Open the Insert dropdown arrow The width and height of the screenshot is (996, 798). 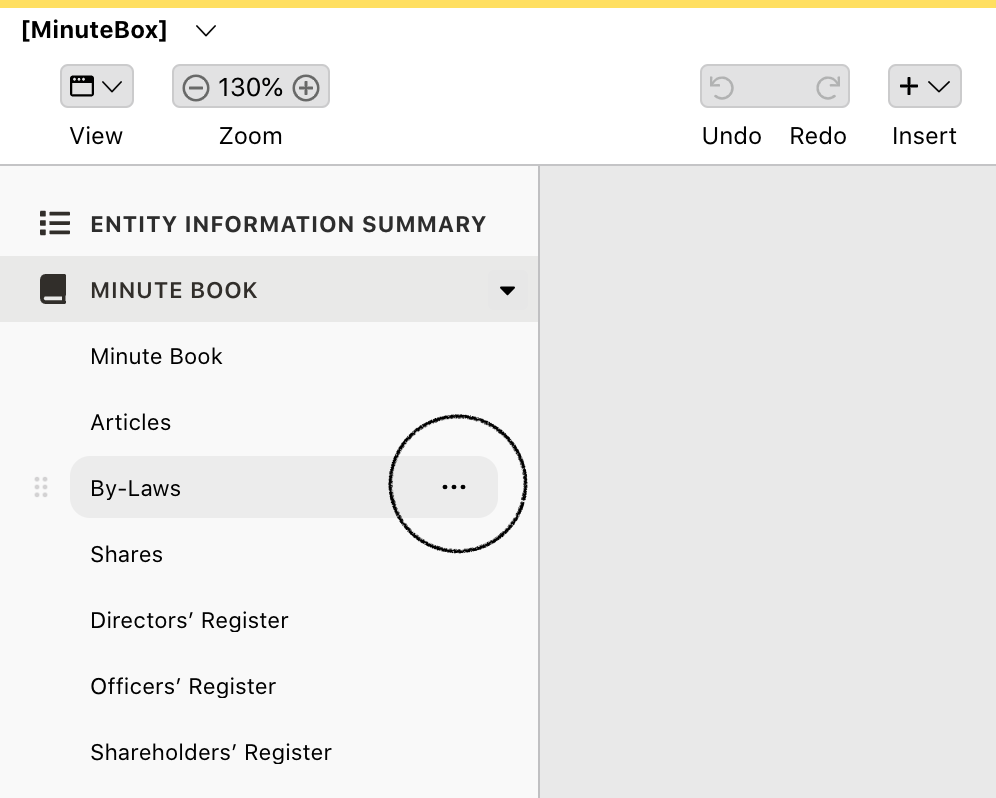pos(939,86)
